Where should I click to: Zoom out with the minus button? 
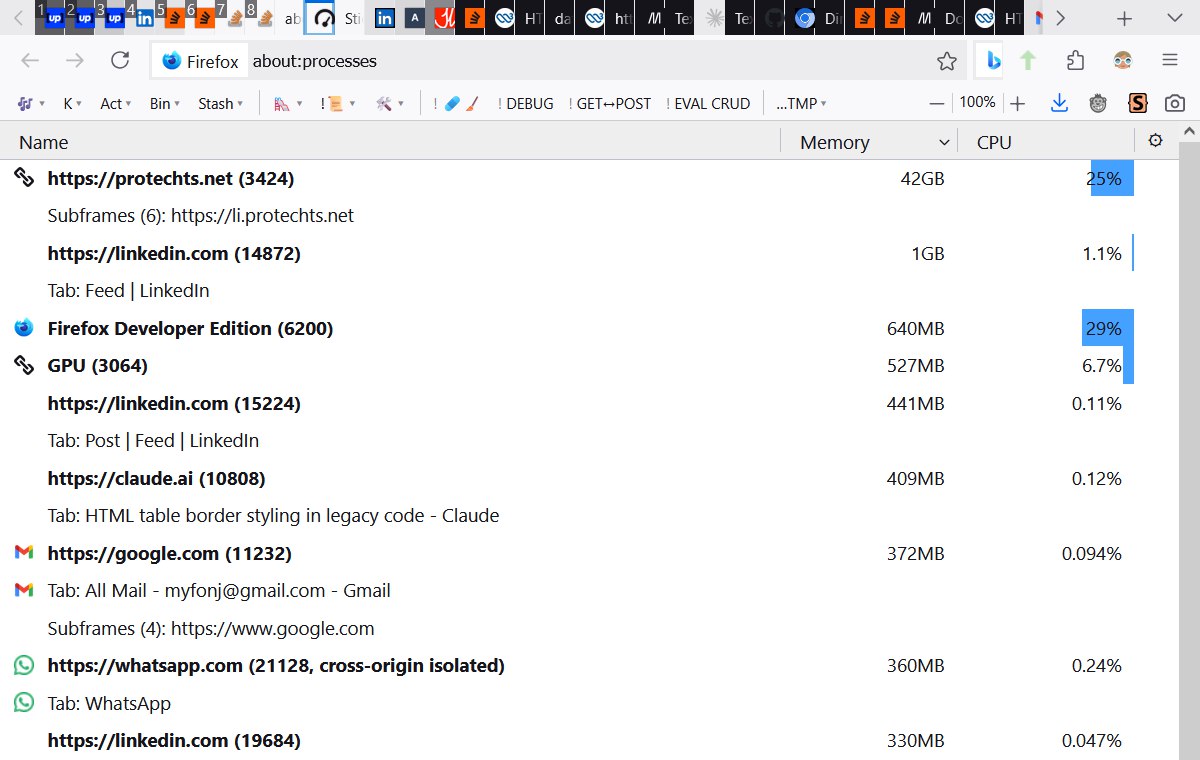click(937, 103)
